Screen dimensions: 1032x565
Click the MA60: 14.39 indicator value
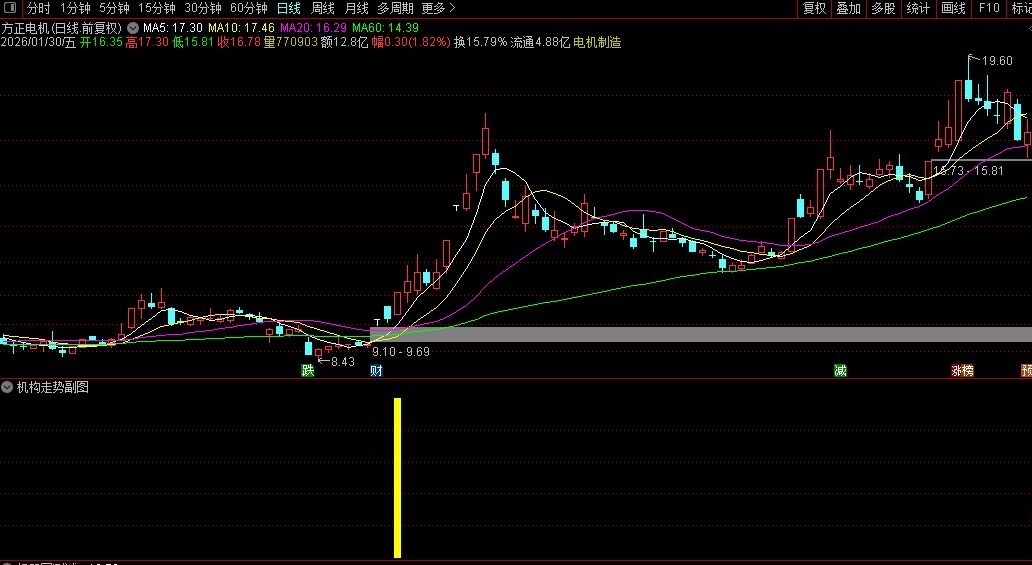(x=385, y=28)
